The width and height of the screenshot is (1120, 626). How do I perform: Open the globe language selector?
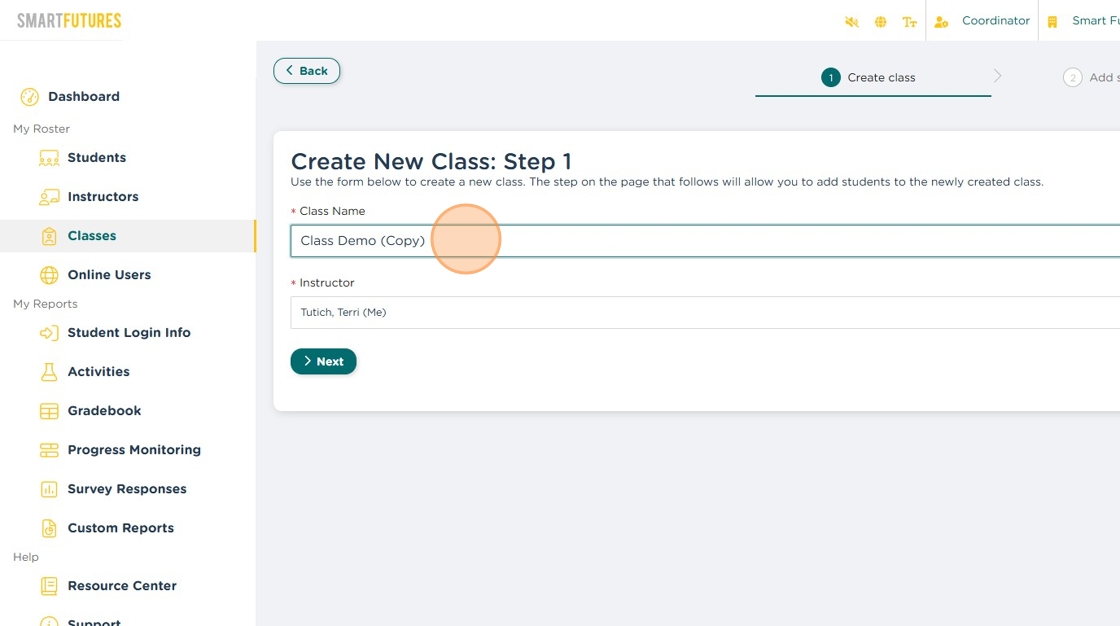click(880, 21)
